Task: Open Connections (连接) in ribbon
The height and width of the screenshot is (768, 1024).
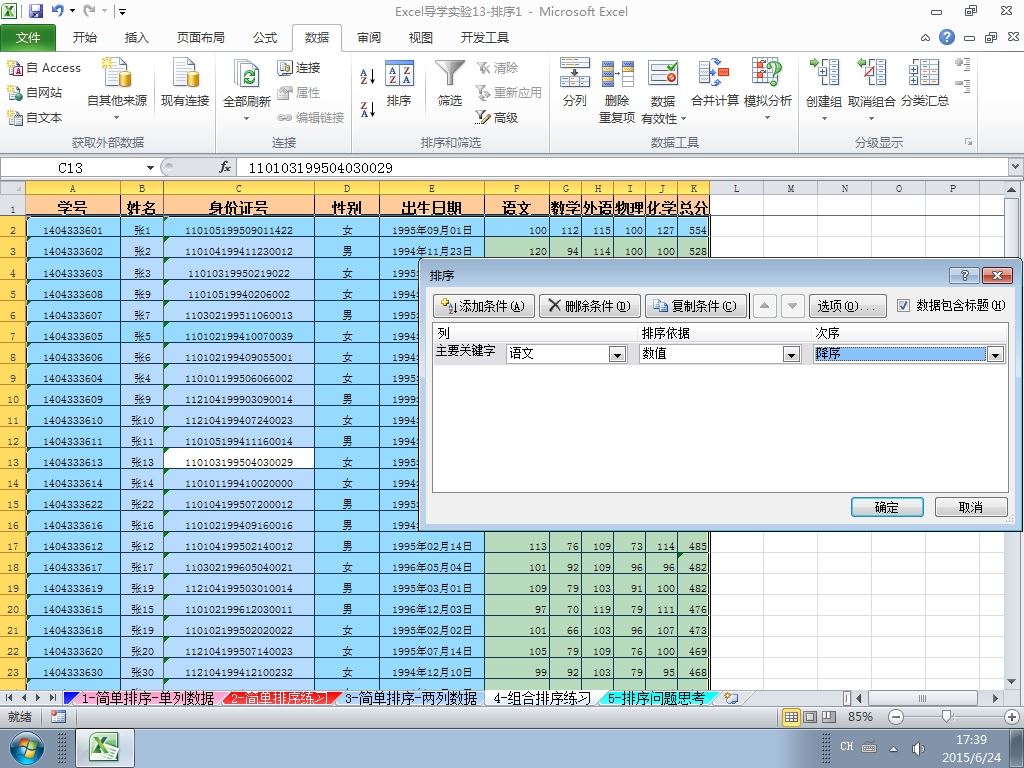Action: coord(298,68)
